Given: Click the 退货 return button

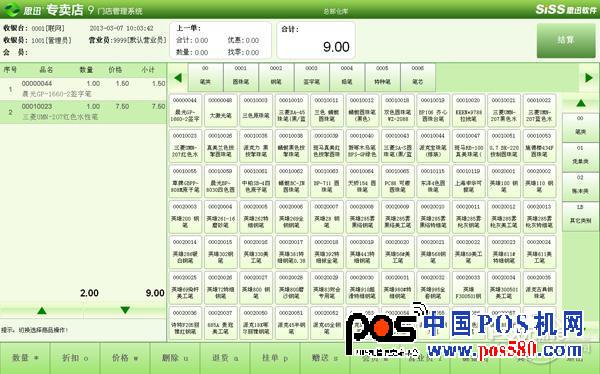Looking at the screenshot, I should [x=225, y=358].
